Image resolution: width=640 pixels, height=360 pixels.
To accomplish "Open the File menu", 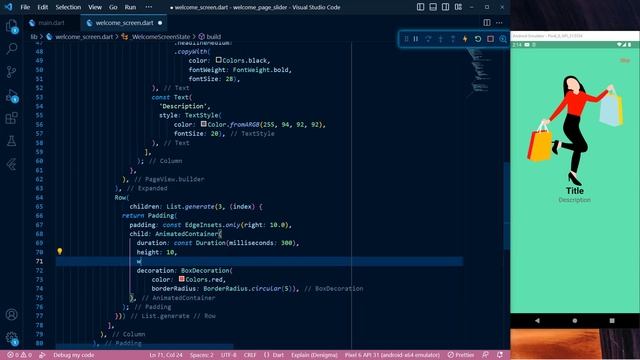I will [x=25, y=7].
